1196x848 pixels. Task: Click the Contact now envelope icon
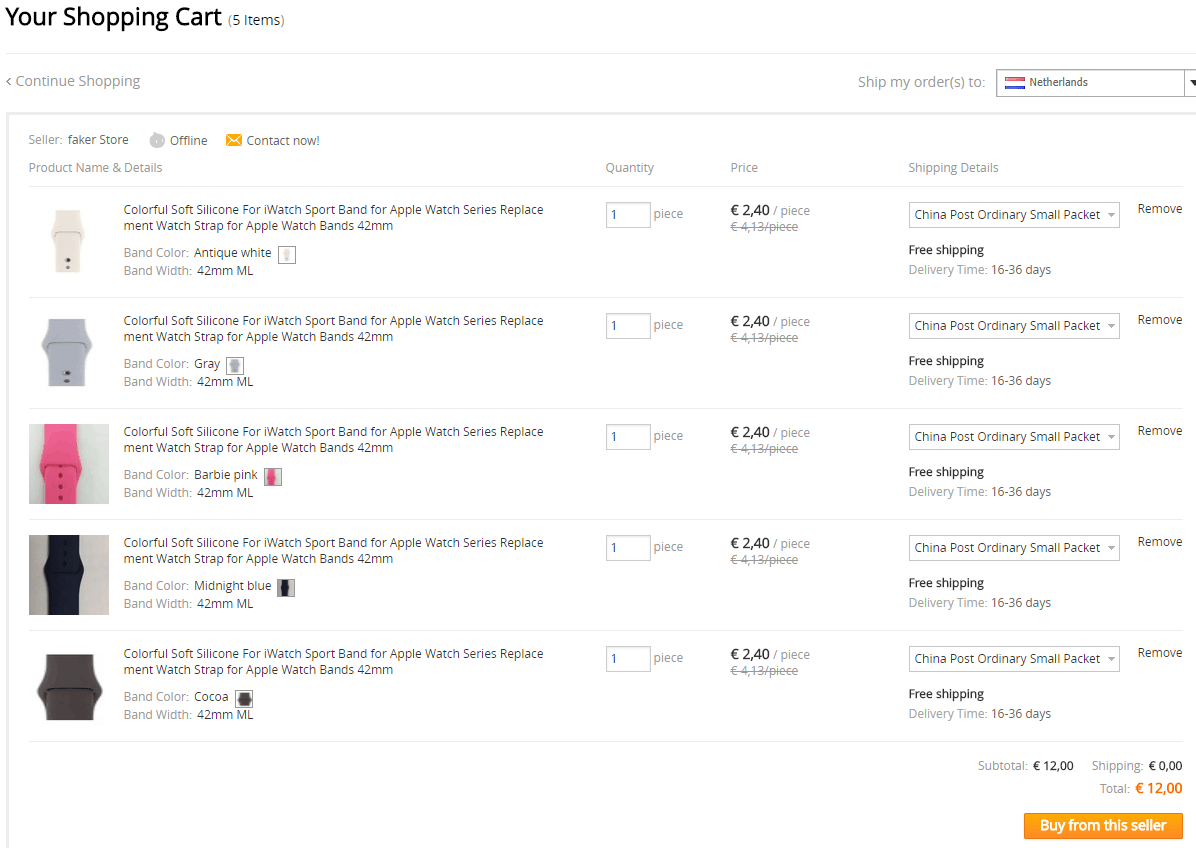pyautogui.click(x=234, y=140)
